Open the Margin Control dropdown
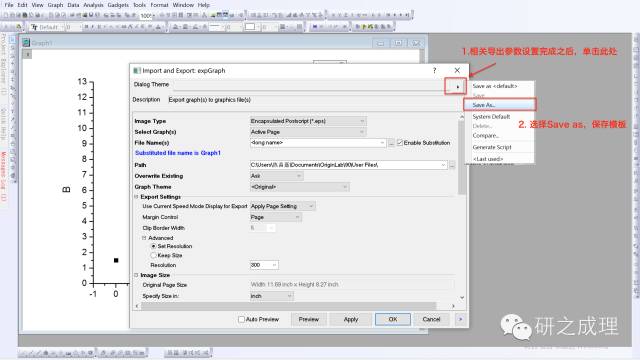Image resolution: width=640 pixels, height=360 pixels. (276, 217)
